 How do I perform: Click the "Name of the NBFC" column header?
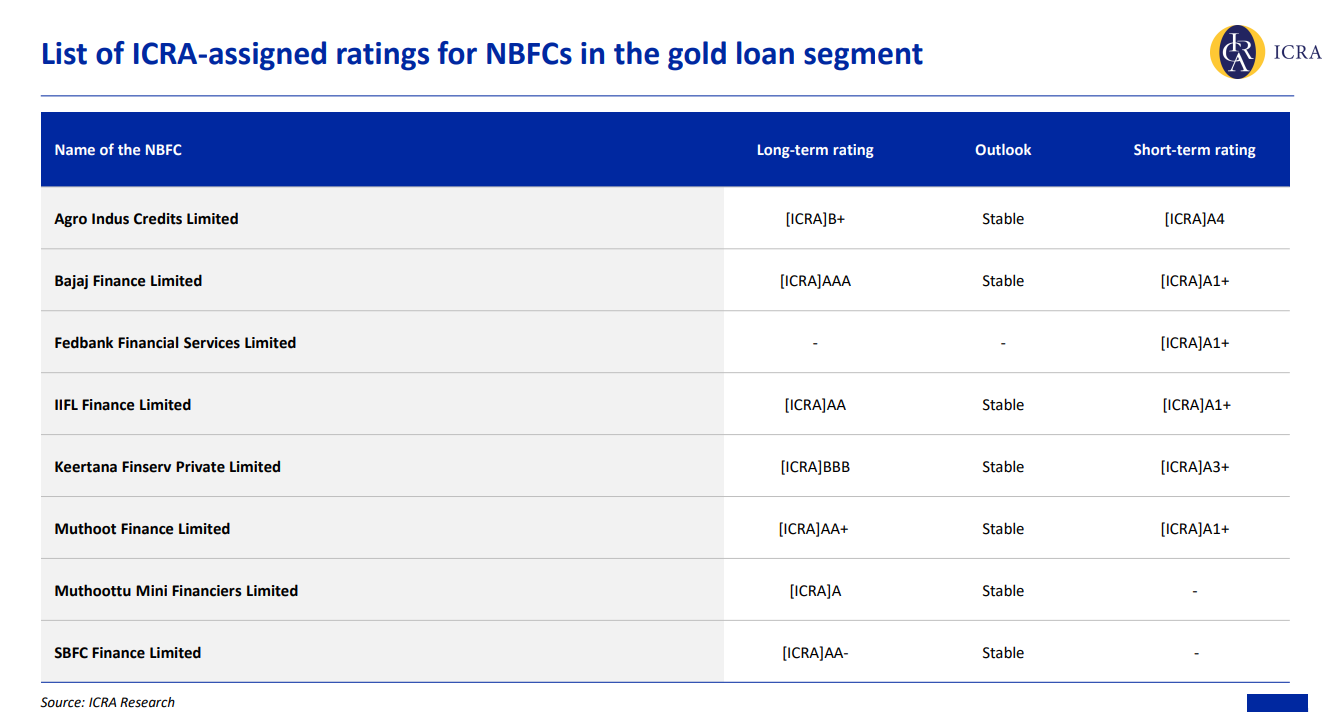point(118,150)
